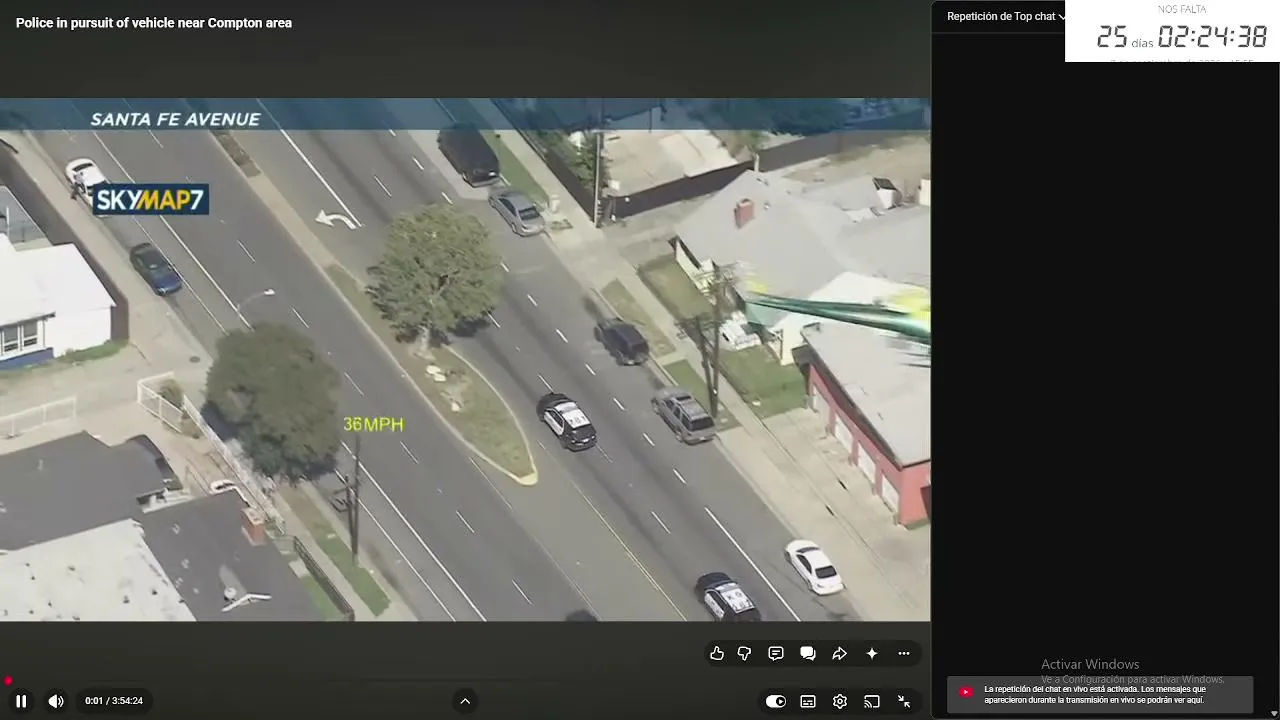Screen dimensions: 1280x720
Task: Expand the chevron-up panel at bottom center
Action: pos(465,700)
